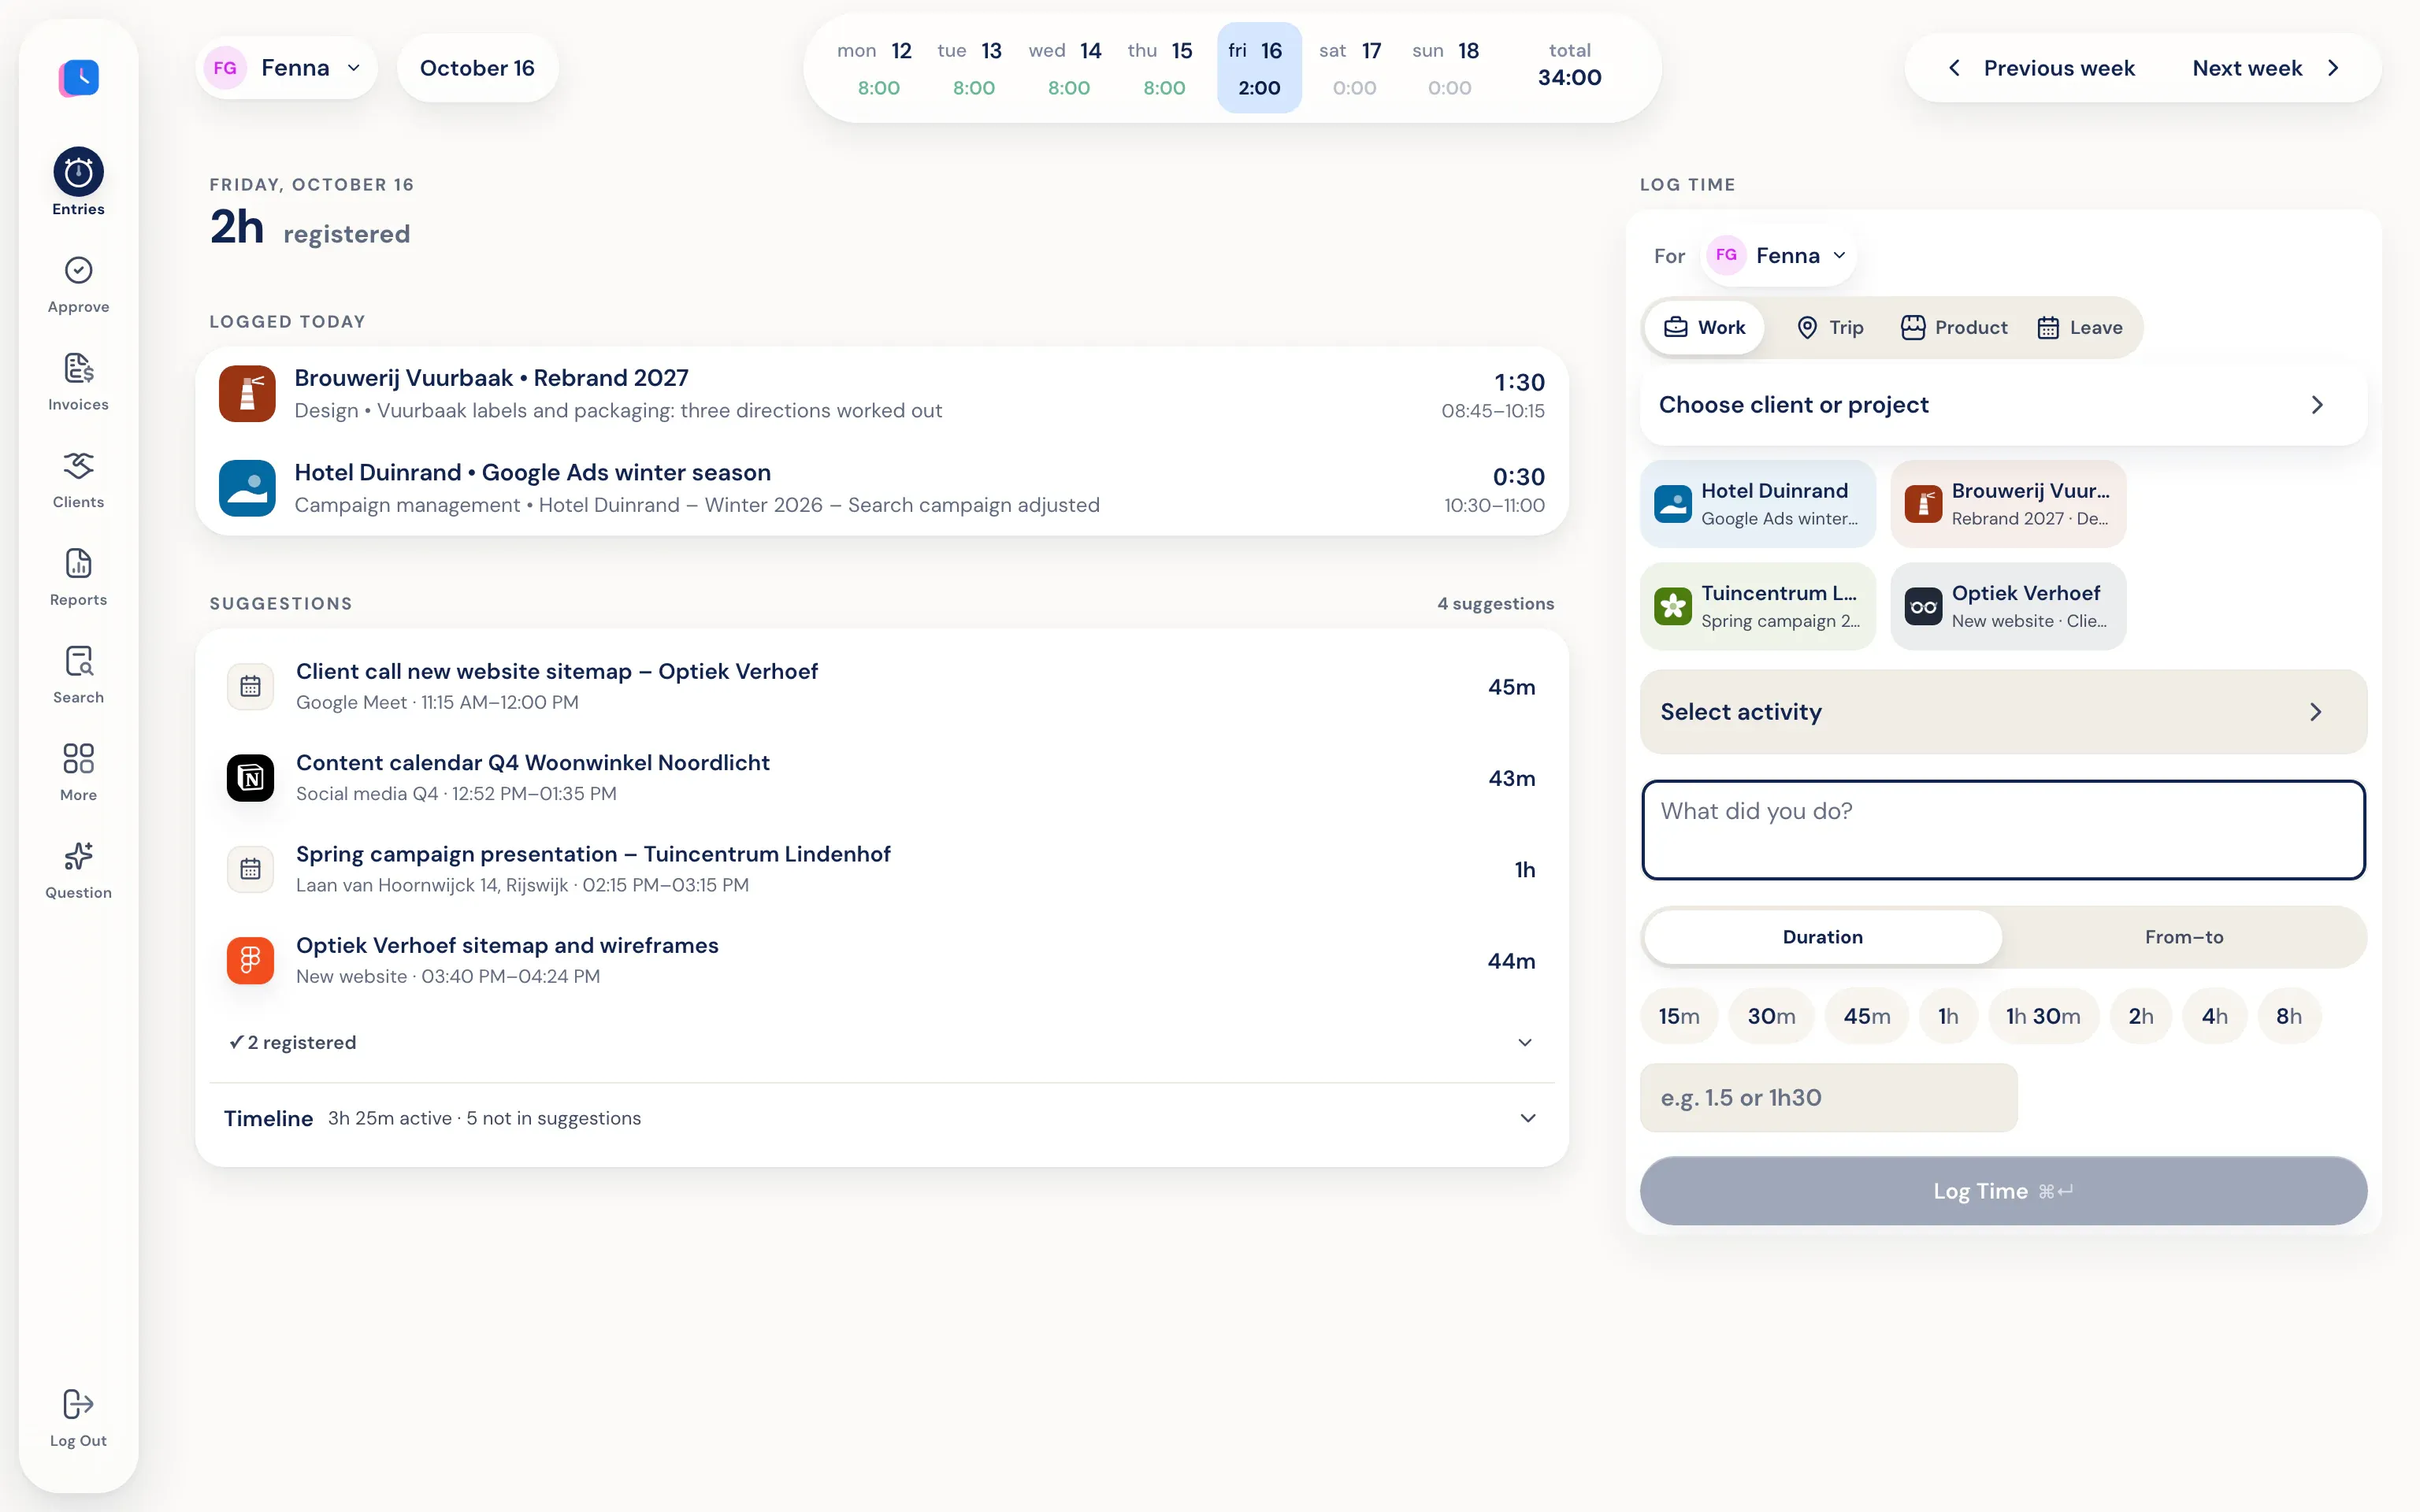This screenshot has width=2420, height=1512.
Task: Select the Tuincentrum project tile with the green icon
Action: pyautogui.click(x=1757, y=606)
